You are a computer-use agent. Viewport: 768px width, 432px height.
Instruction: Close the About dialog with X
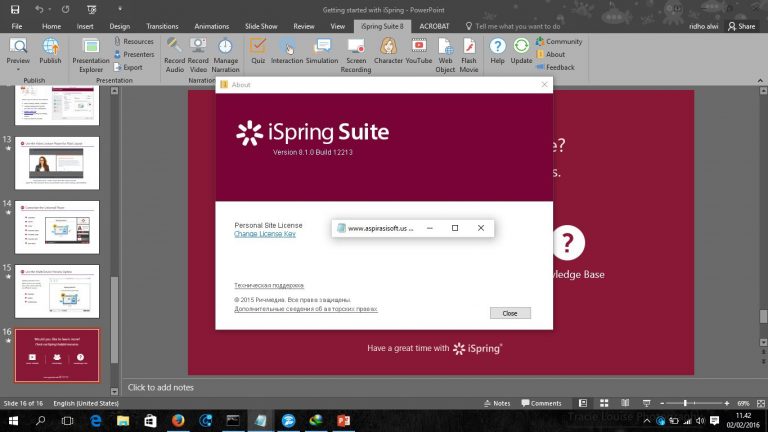[x=544, y=85]
